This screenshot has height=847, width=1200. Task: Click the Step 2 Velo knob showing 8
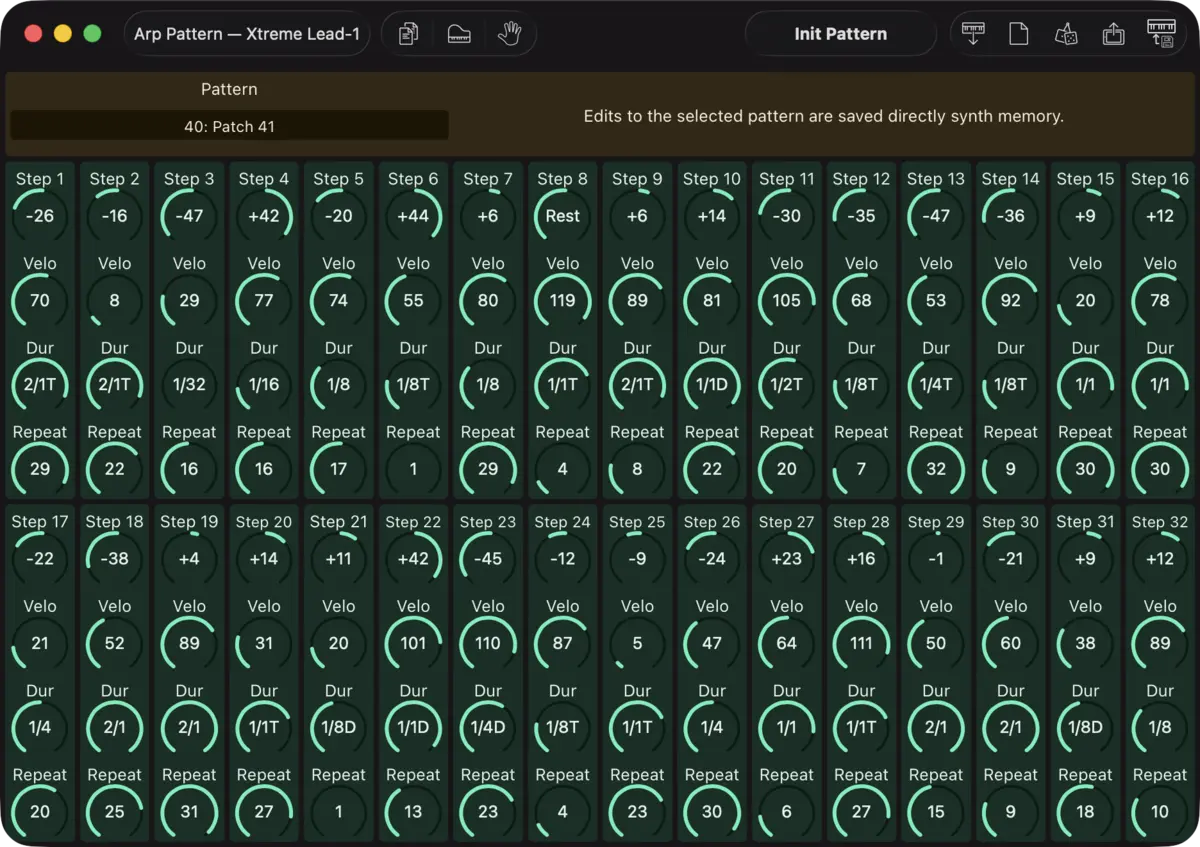point(115,300)
